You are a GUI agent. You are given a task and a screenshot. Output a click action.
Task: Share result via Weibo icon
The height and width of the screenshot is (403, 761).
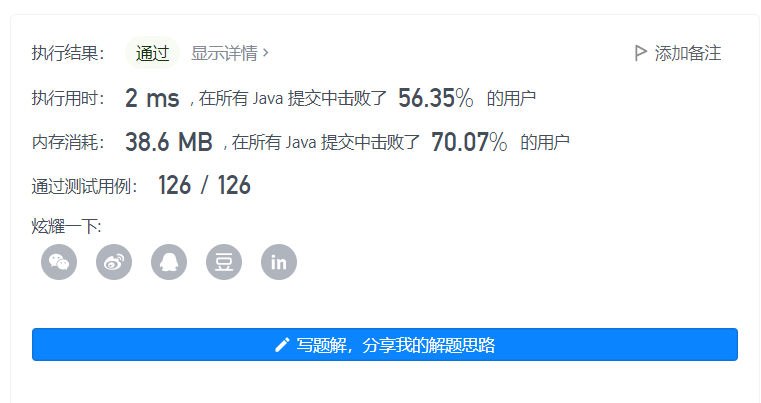tap(114, 262)
